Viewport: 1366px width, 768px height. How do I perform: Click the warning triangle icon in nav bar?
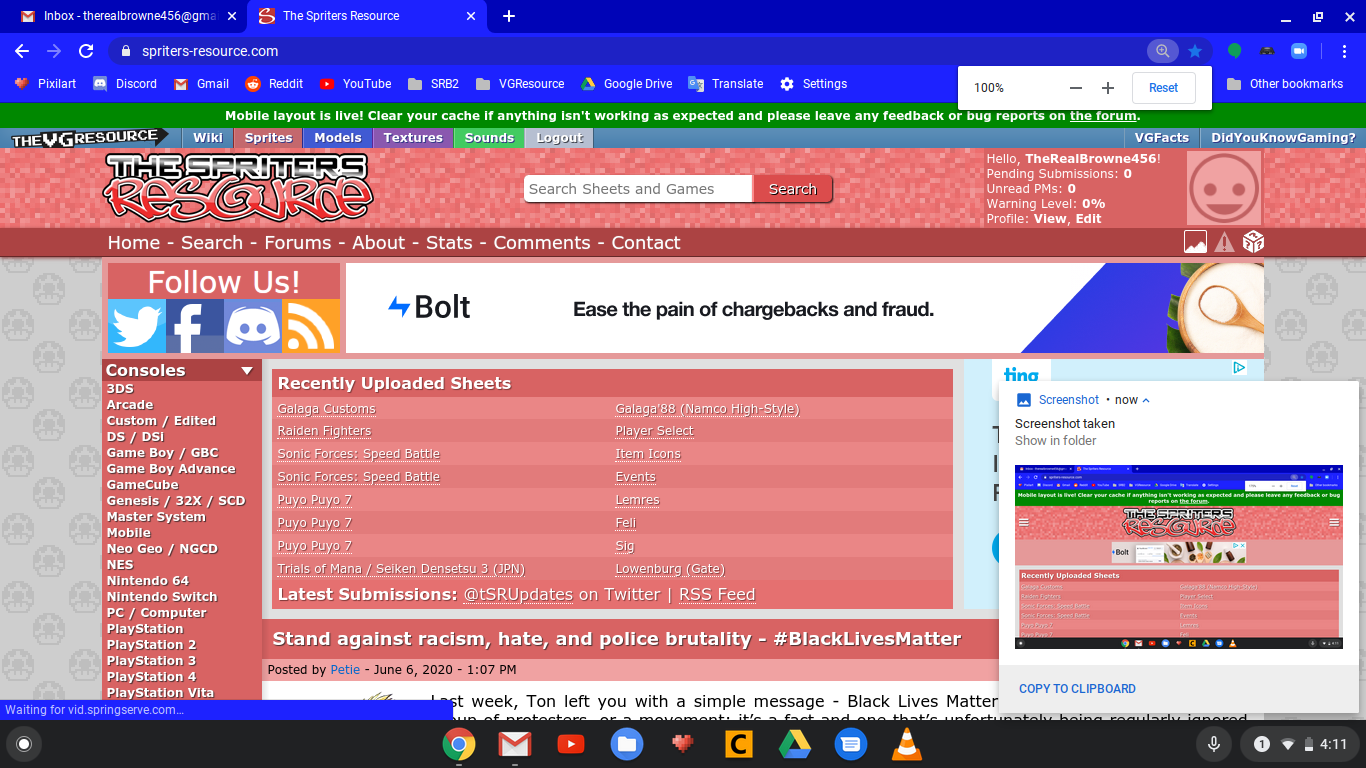1224,242
